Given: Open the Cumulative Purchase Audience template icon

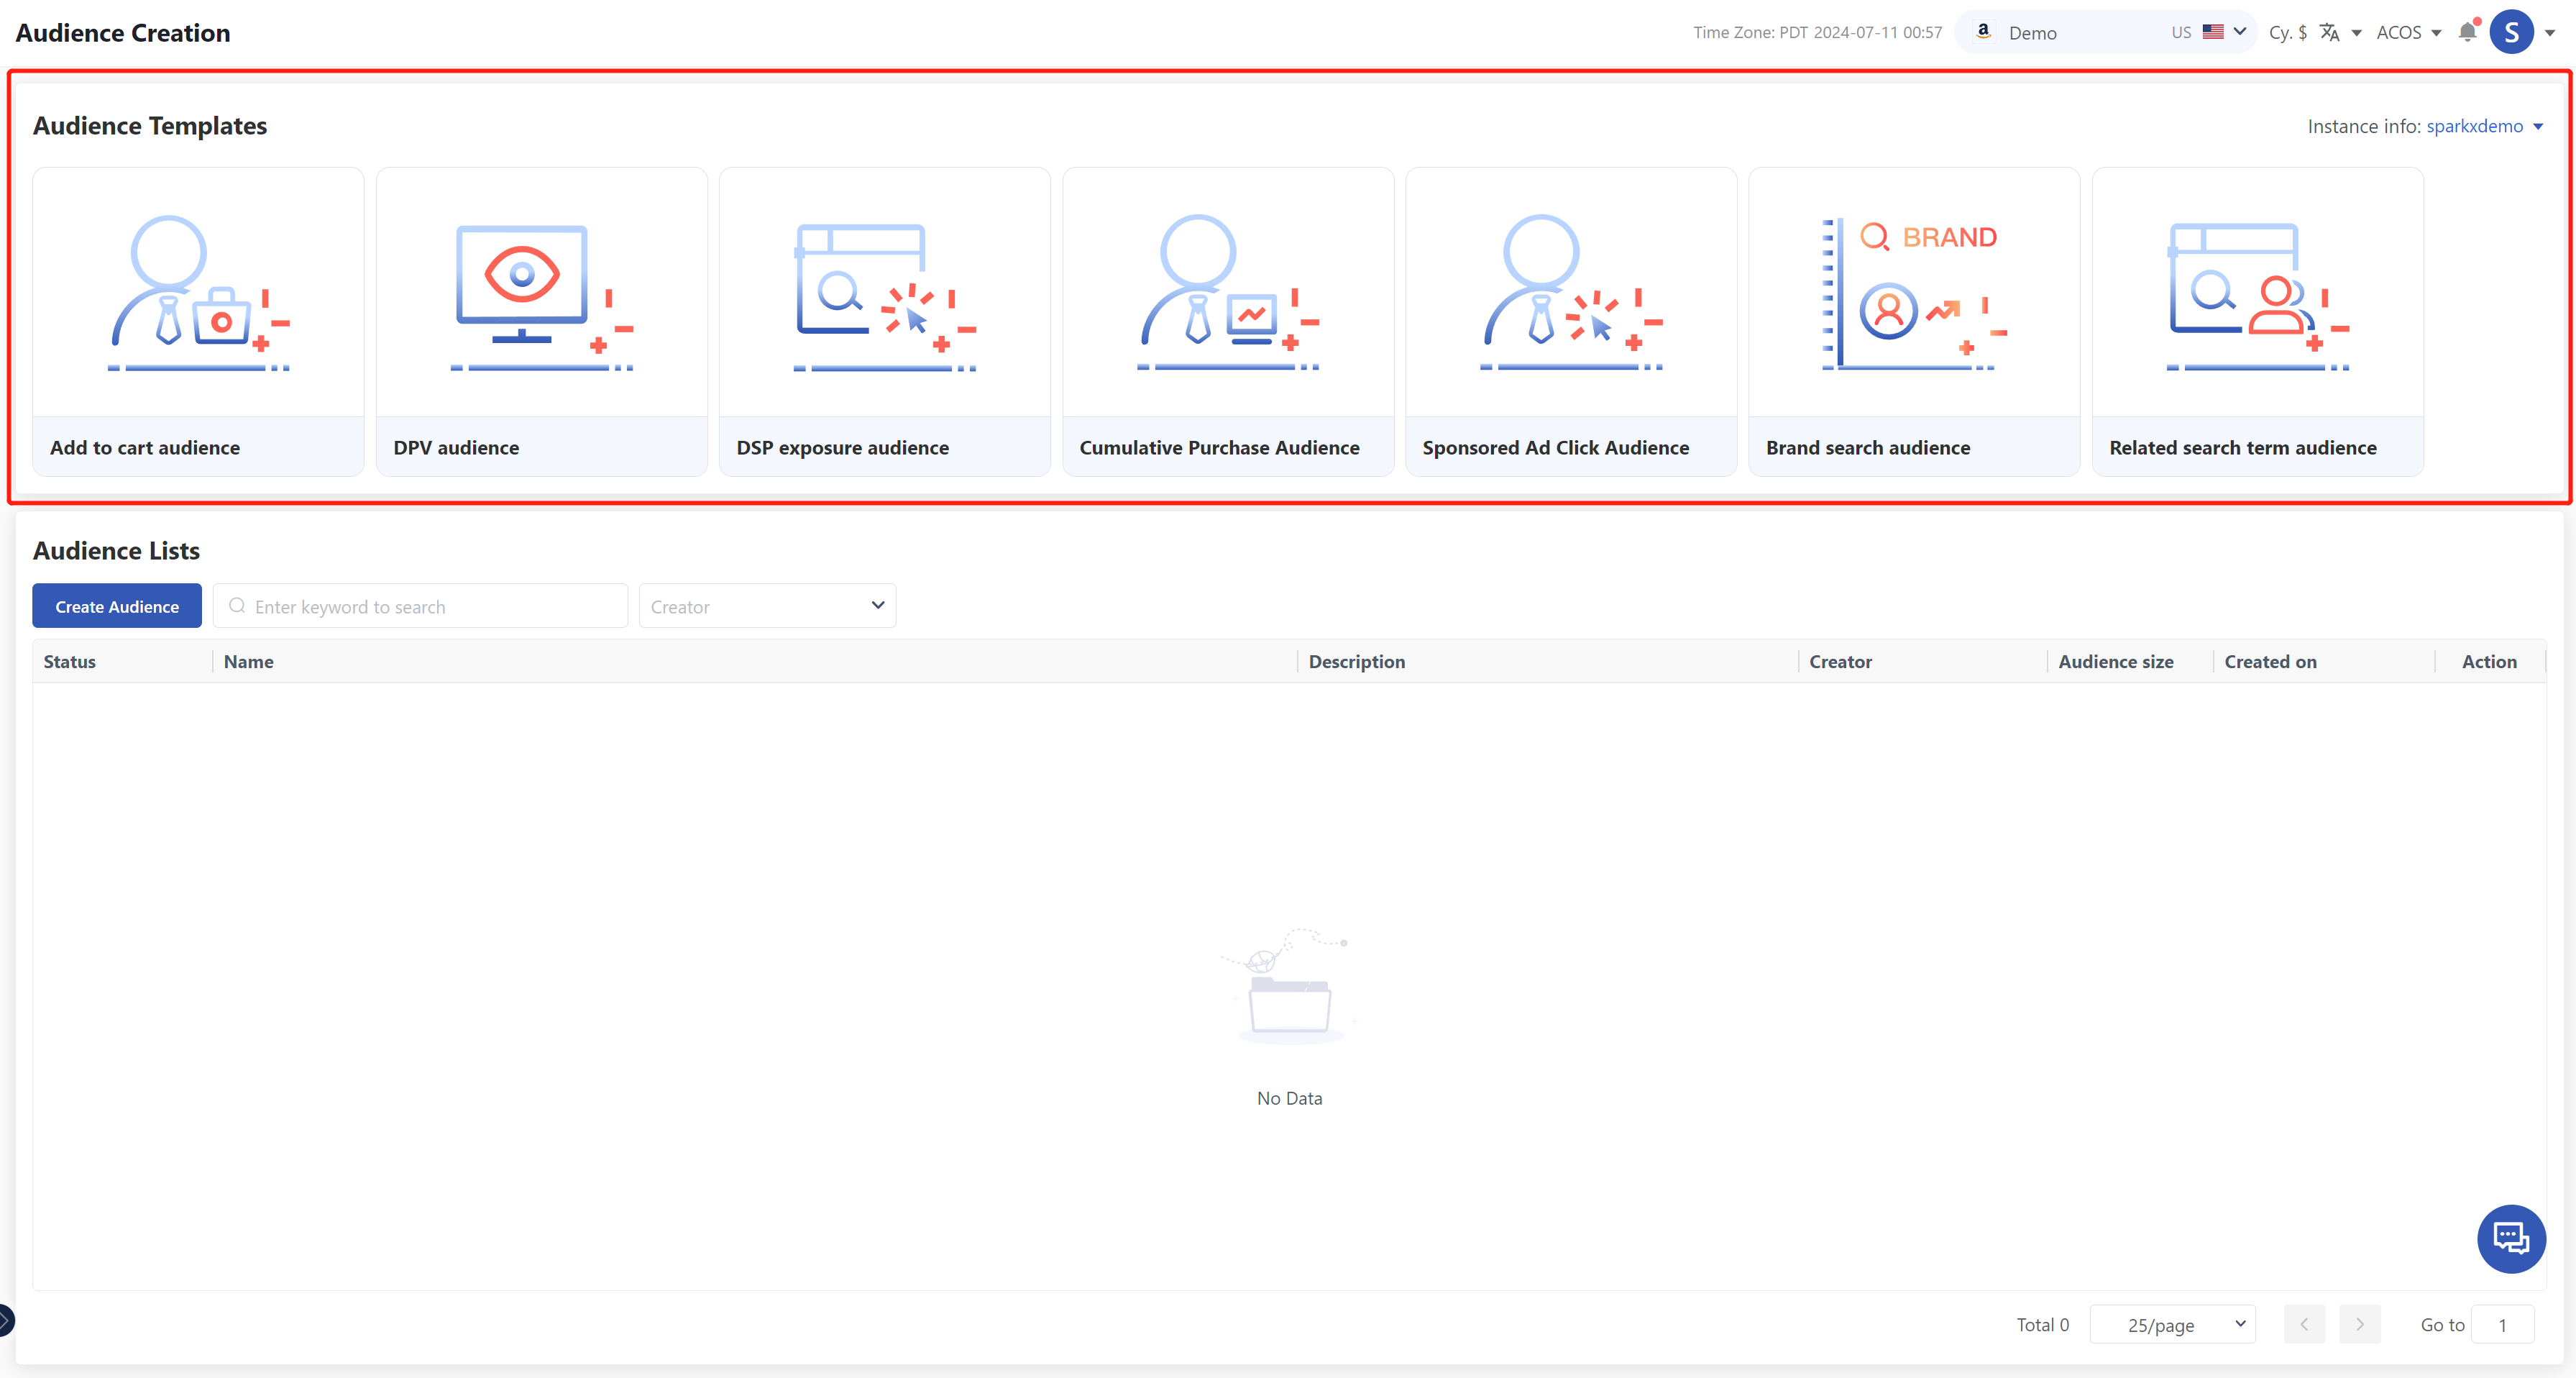Looking at the screenshot, I should click(1227, 292).
